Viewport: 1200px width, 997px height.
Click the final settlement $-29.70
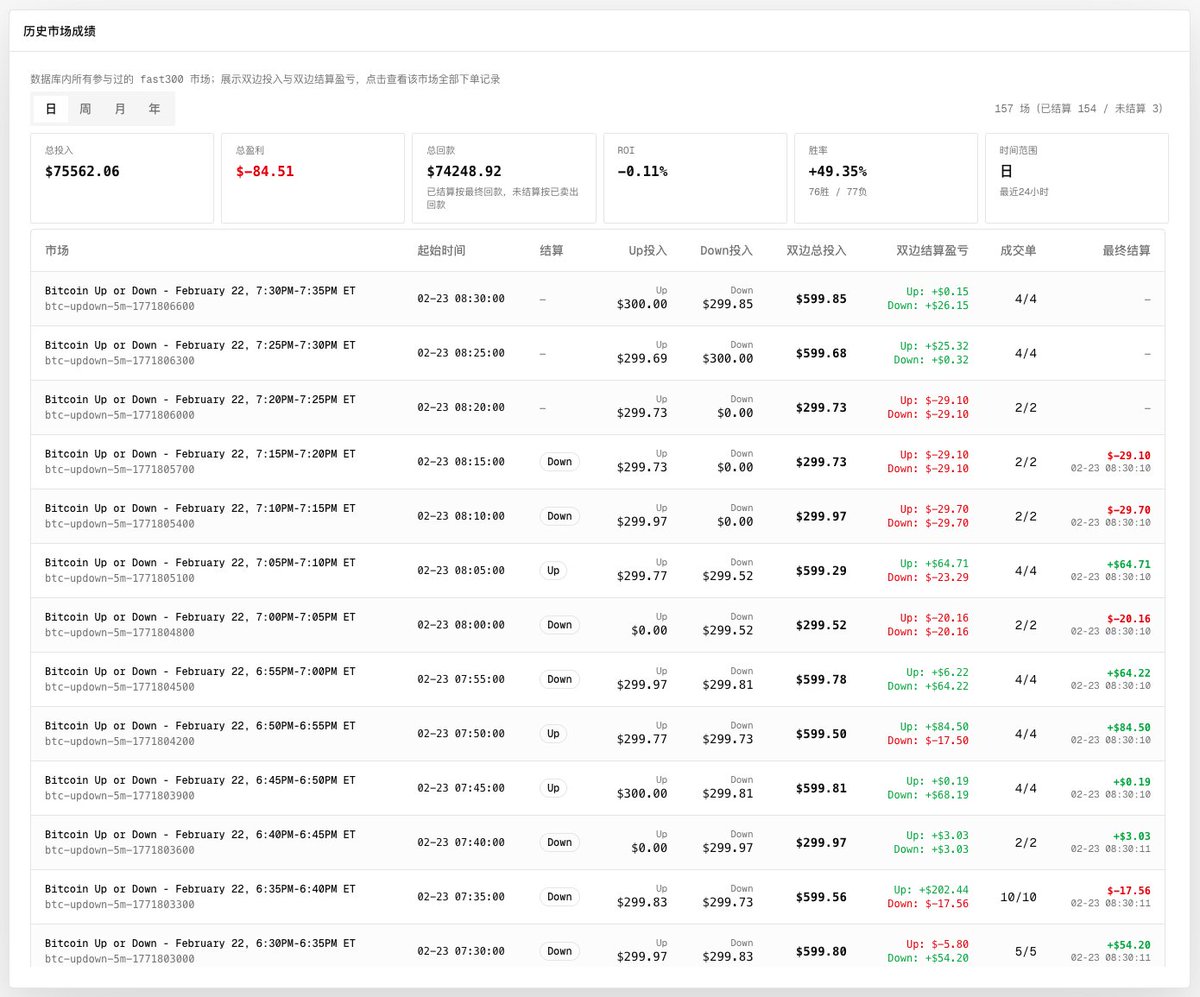(x=1128, y=510)
